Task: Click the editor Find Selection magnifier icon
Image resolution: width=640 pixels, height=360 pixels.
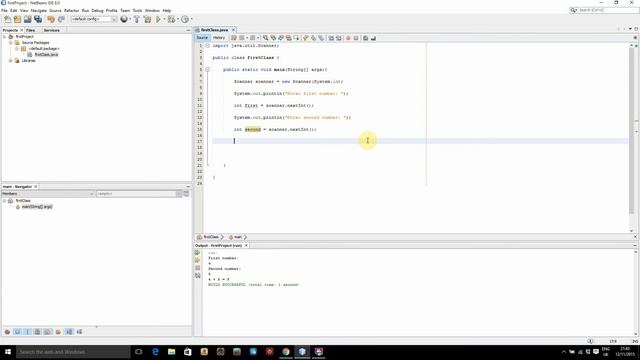Action: [265, 38]
